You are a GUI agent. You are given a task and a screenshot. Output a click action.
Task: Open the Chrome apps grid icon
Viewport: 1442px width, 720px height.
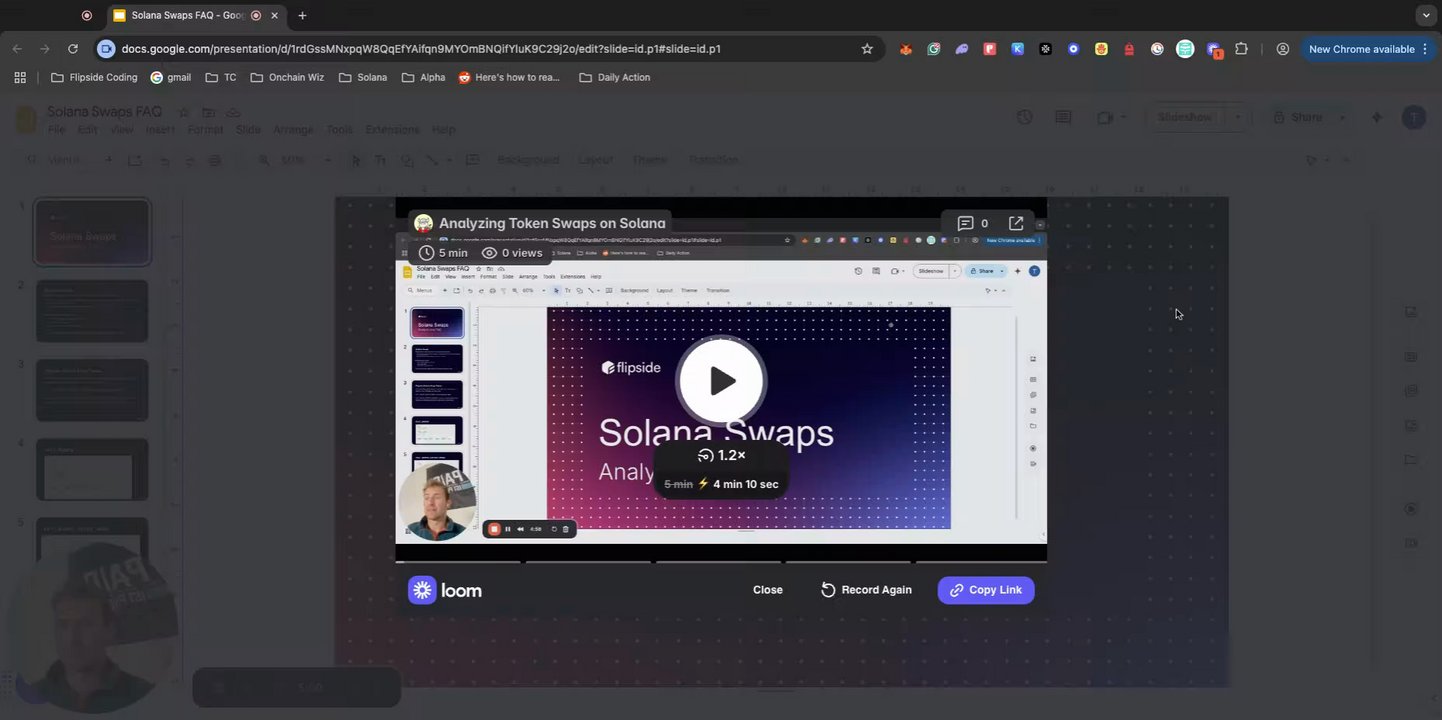click(20, 77)
